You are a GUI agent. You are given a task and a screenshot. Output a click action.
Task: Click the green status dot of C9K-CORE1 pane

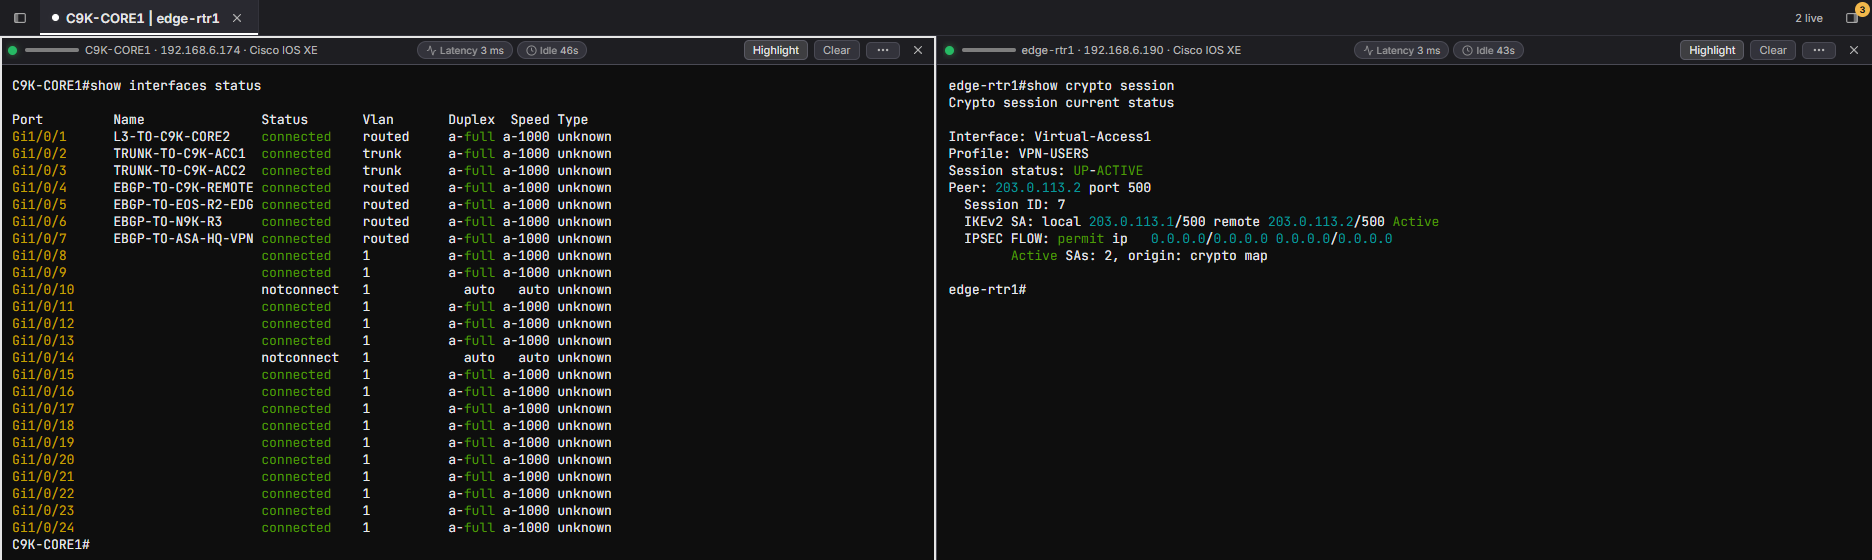[12, 50]
